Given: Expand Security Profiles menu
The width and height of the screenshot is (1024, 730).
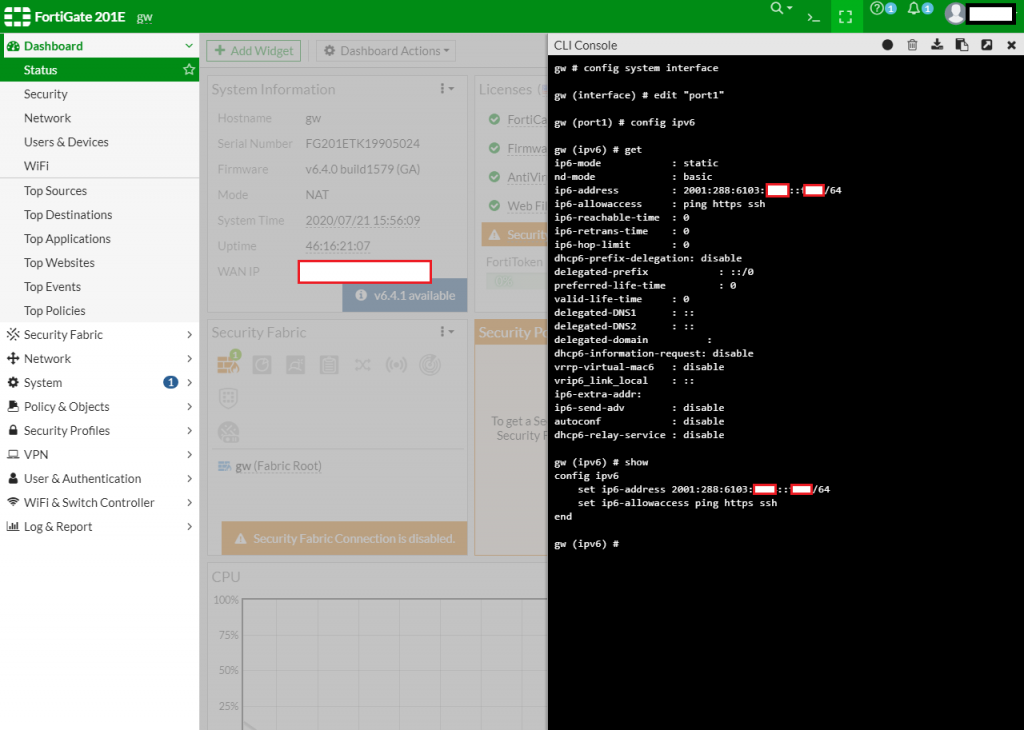Looking at the screenshot, I should pyautogui.click(x=99, y=431).
